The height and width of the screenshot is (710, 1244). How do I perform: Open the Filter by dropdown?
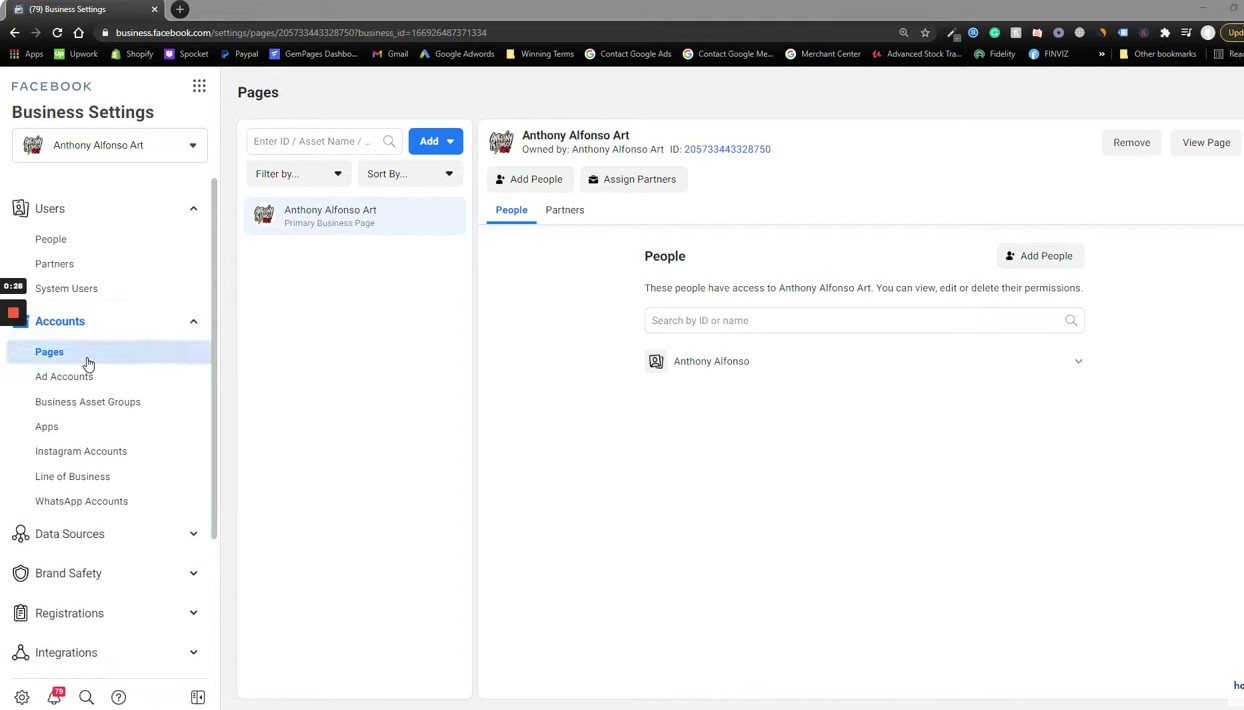[x=298, y=174]
